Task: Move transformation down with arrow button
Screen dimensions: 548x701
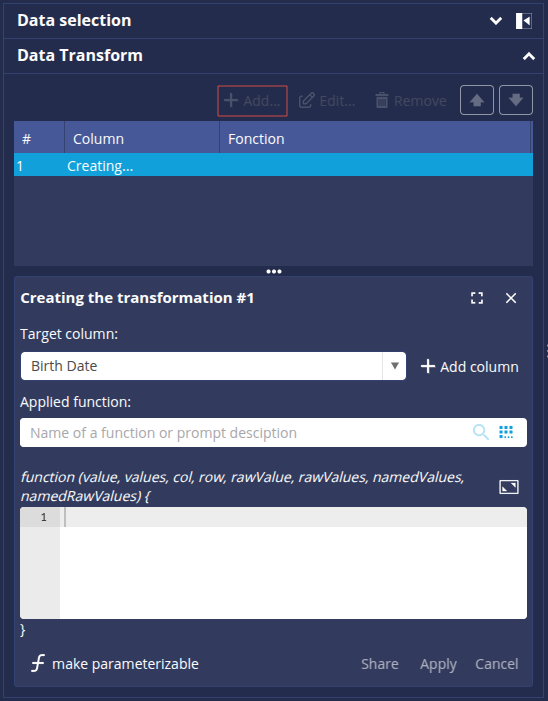Action: pos(515,100)
